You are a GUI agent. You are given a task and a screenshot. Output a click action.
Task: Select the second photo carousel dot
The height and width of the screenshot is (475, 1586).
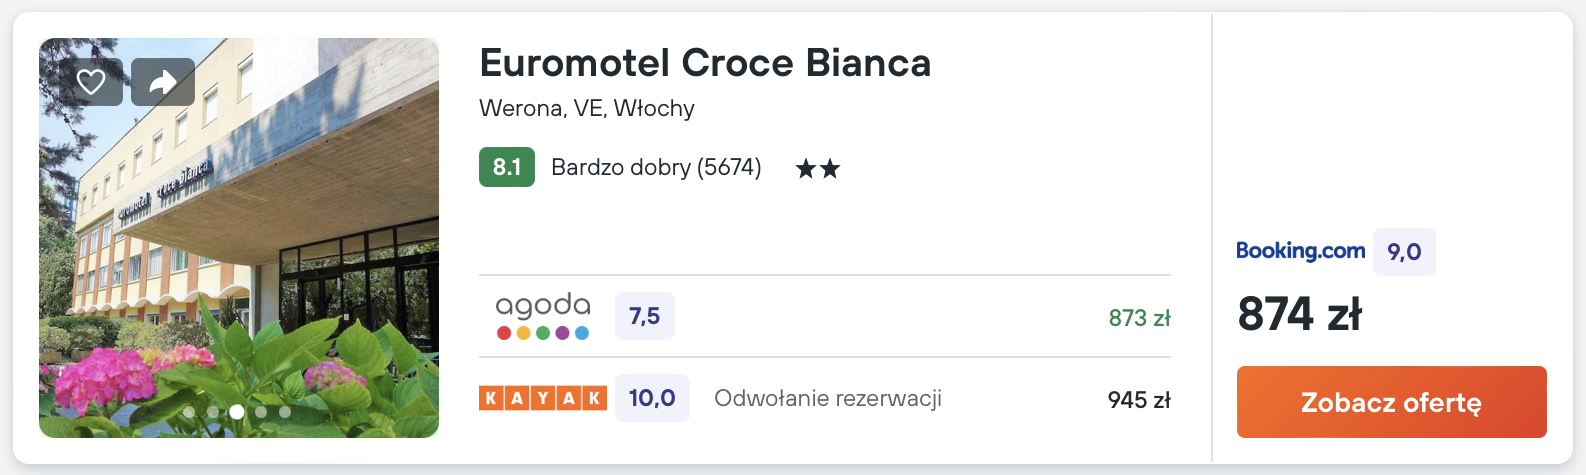(213, 411)
